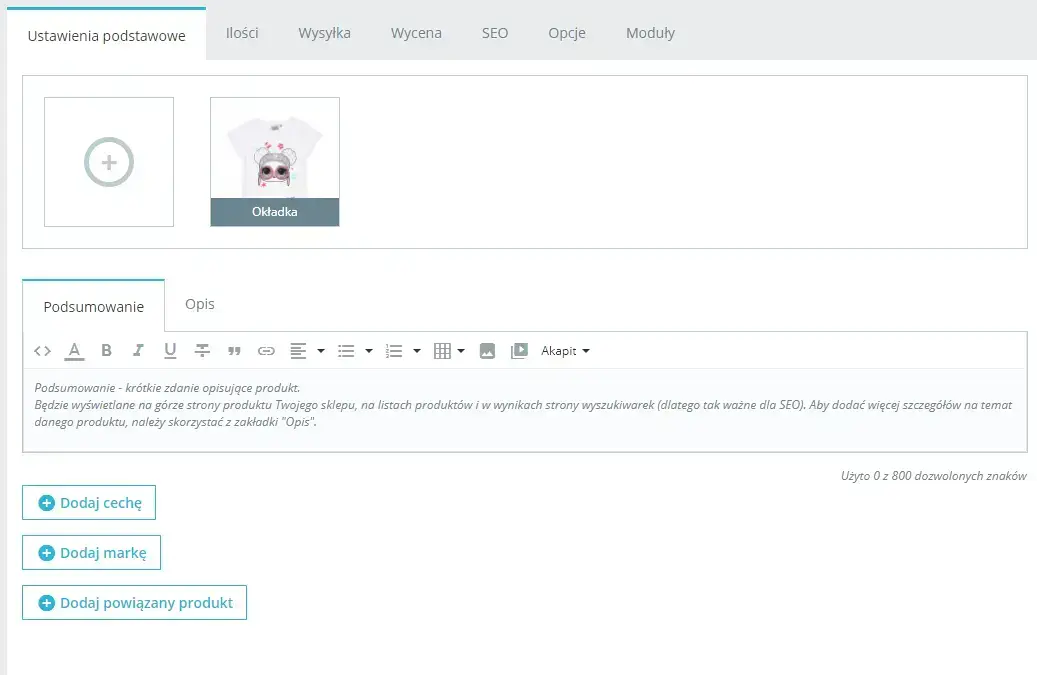Insert a blockquote
The image size is (1037, 675).
(x=234, y=351)
